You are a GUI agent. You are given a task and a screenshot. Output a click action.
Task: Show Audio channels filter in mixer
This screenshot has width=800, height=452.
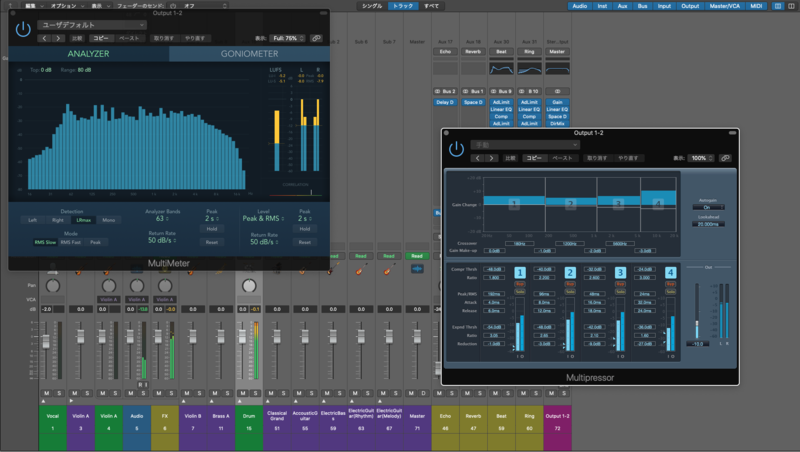pos(579,6)
